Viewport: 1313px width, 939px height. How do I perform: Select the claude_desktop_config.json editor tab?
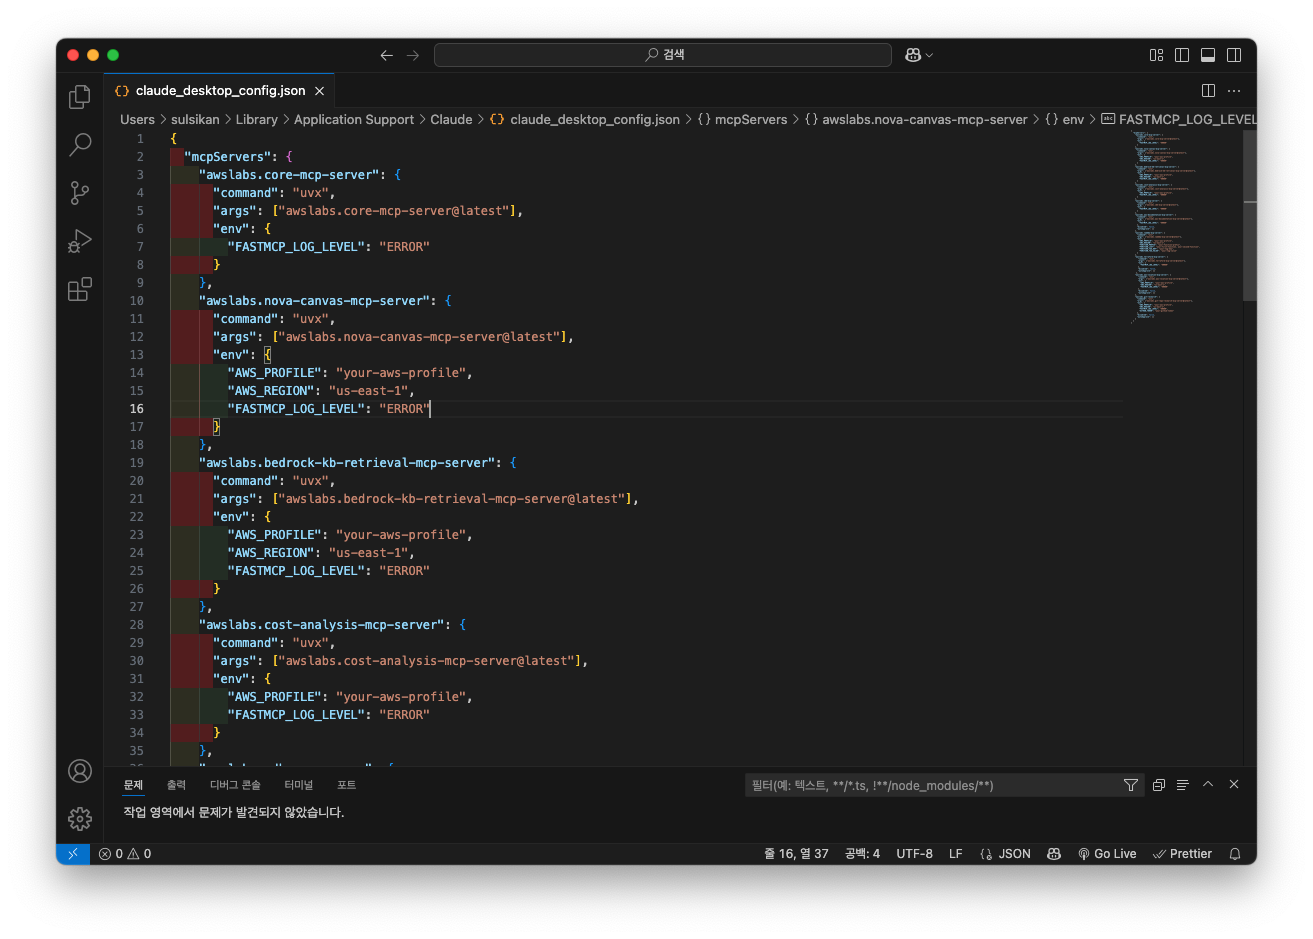click(220, 91)
